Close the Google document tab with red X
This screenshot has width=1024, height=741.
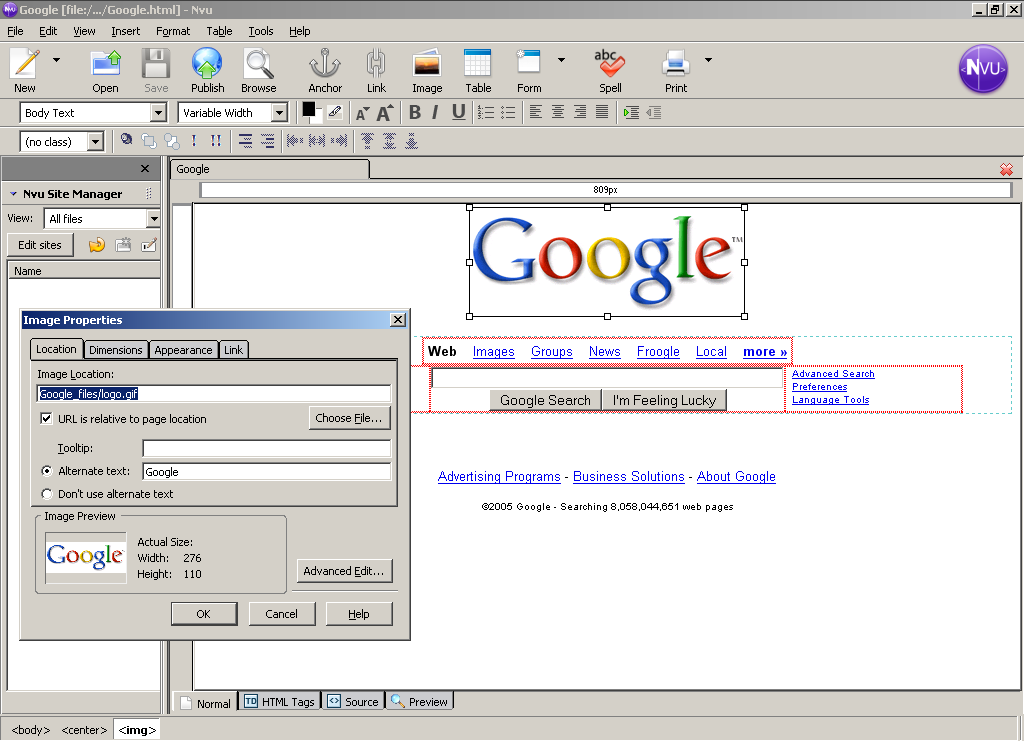pyautogui.click(x=1006, y=170)
